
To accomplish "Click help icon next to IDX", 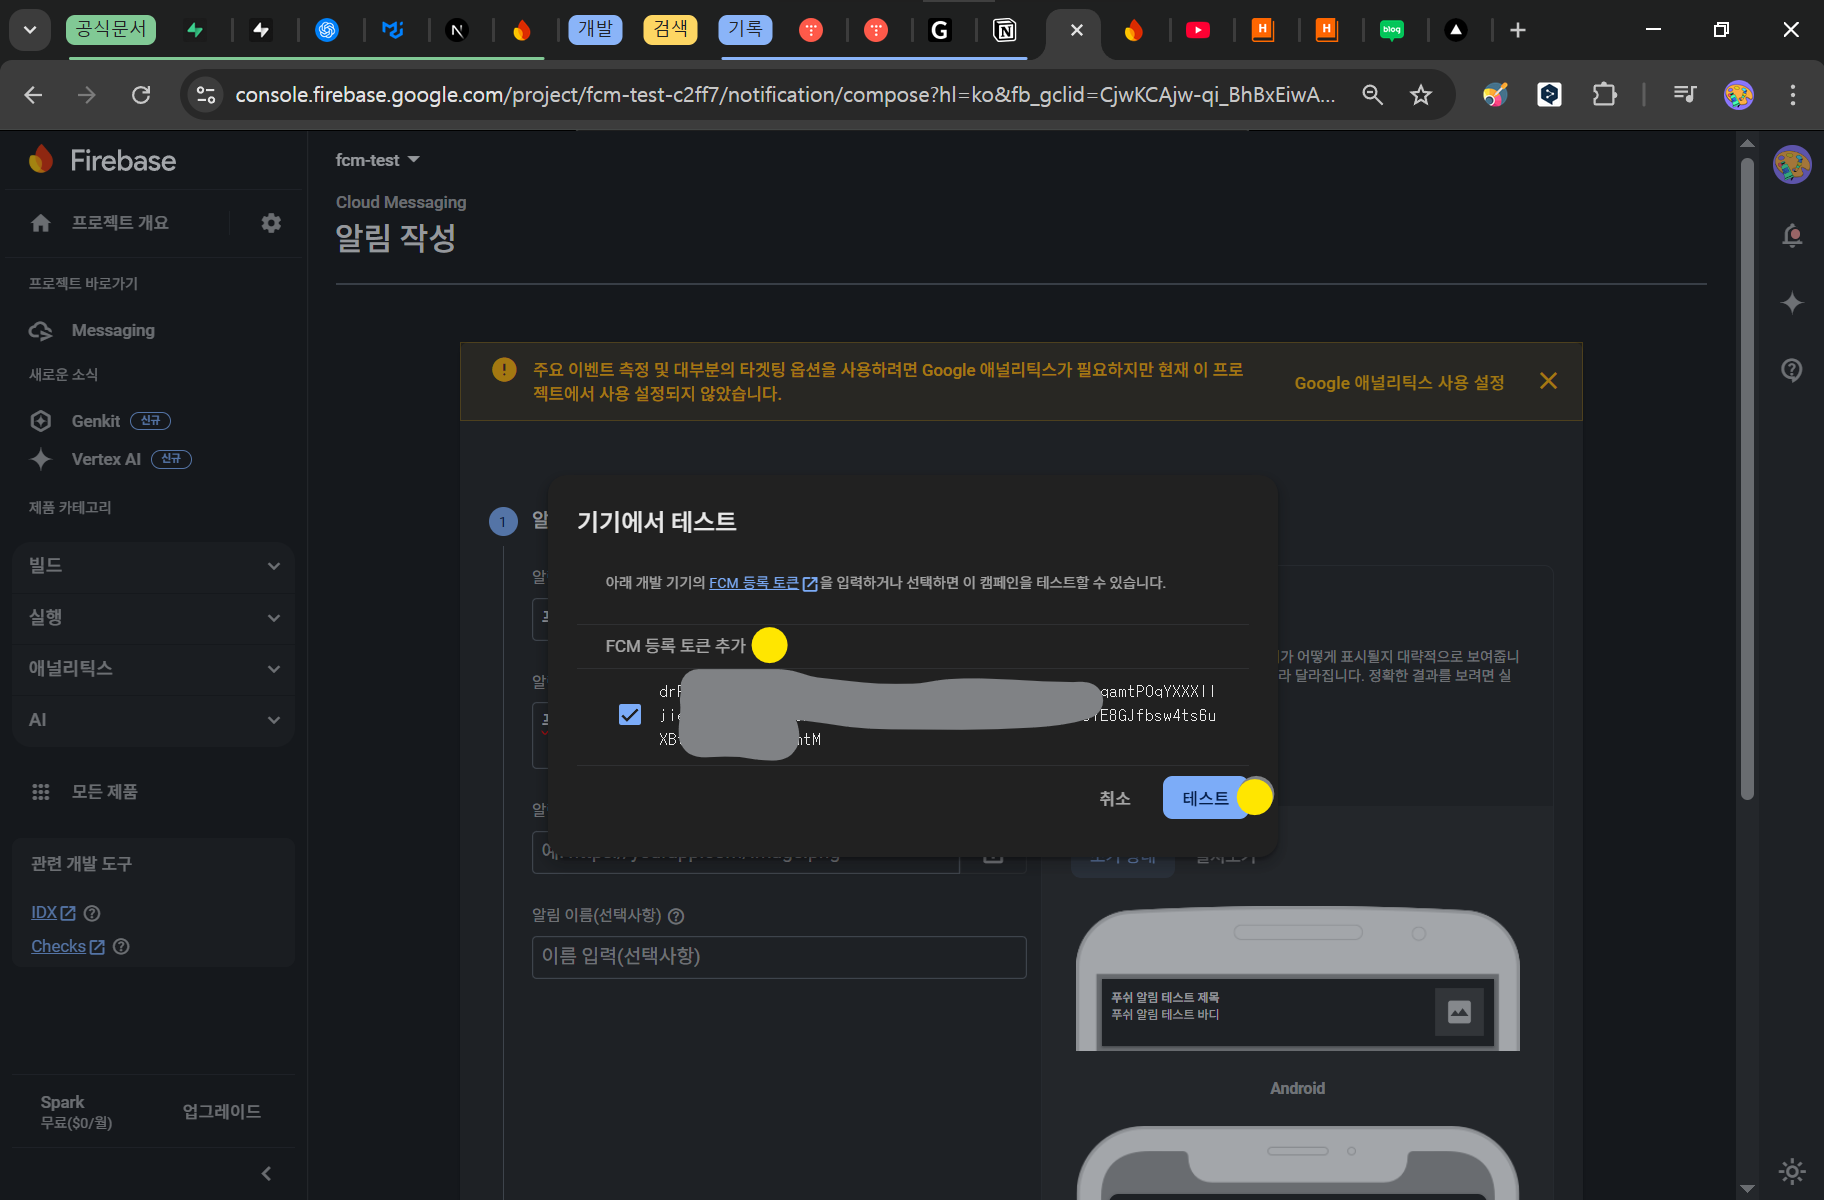I will click(x=92, y=913).
